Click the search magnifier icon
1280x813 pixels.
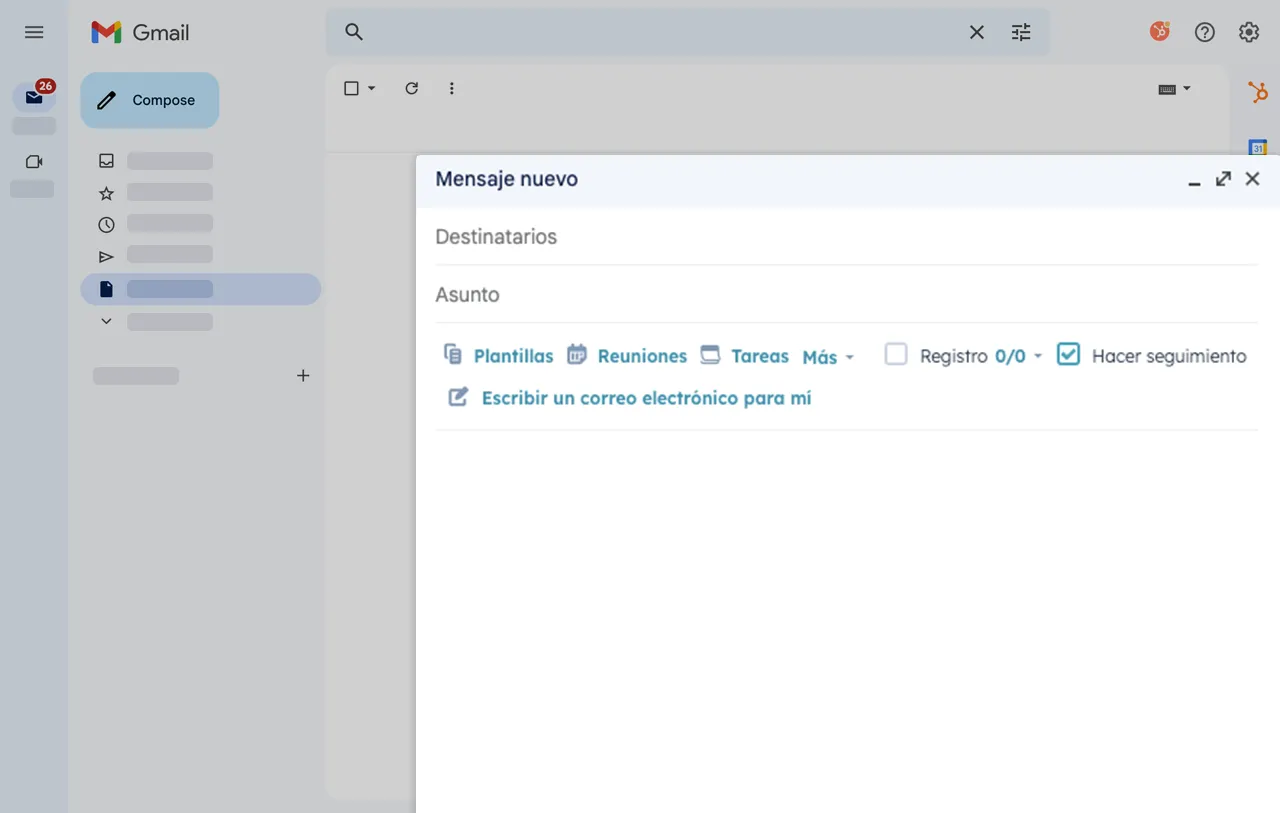point(354,32)
